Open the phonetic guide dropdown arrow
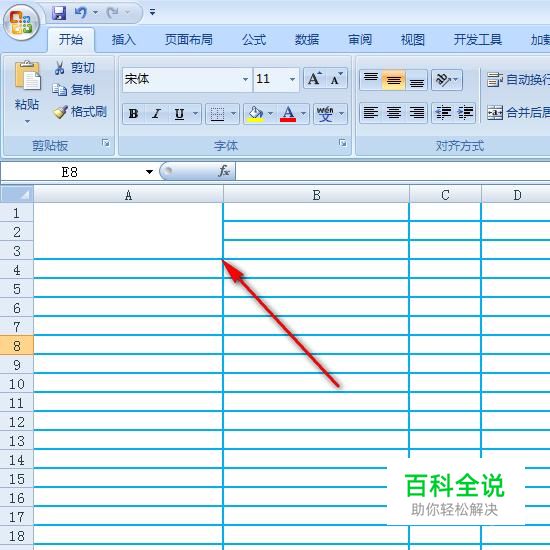550x550 pixels. pyautogui.click(x=342, y=114)
